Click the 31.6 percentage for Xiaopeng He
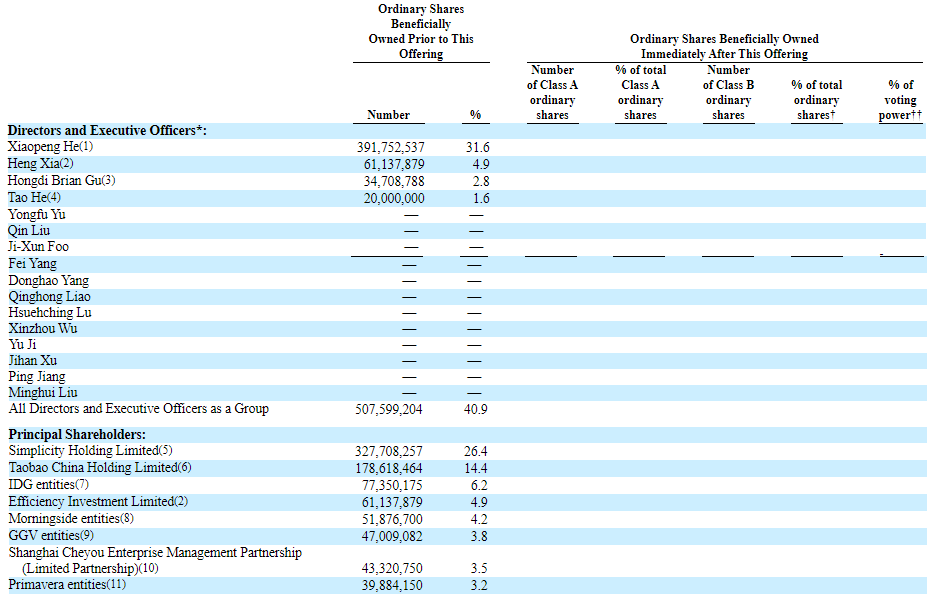Viewport: 948px width, 611px height. 477,147
